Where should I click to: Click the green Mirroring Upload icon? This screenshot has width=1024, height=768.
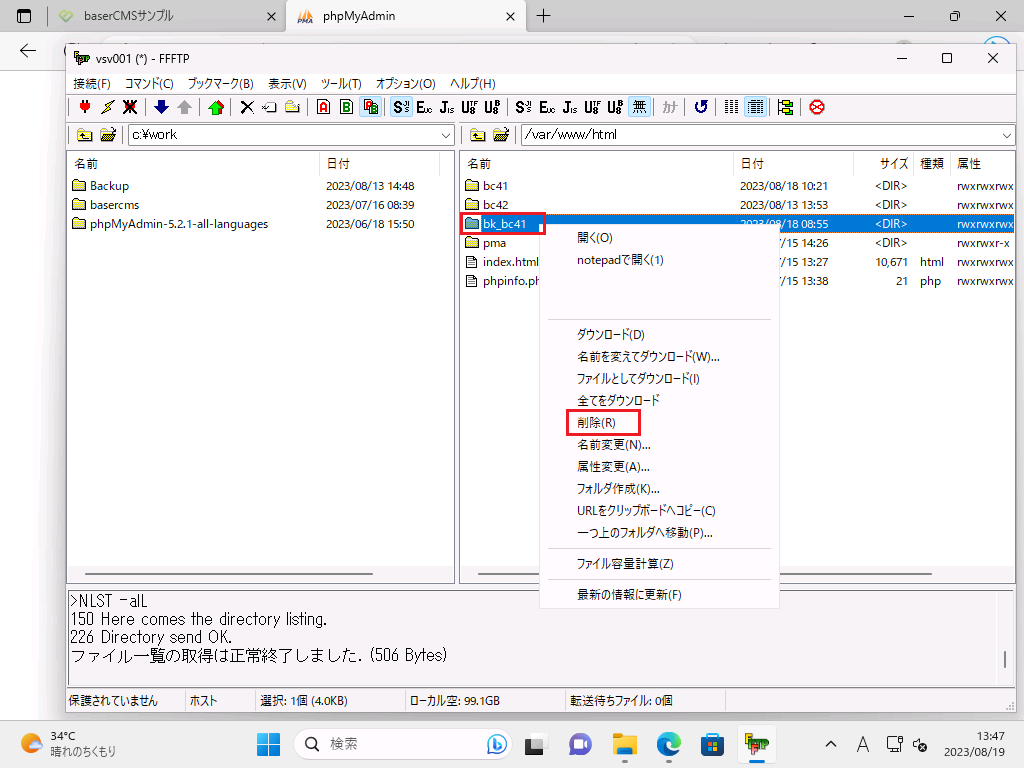[x=216, y=107]
